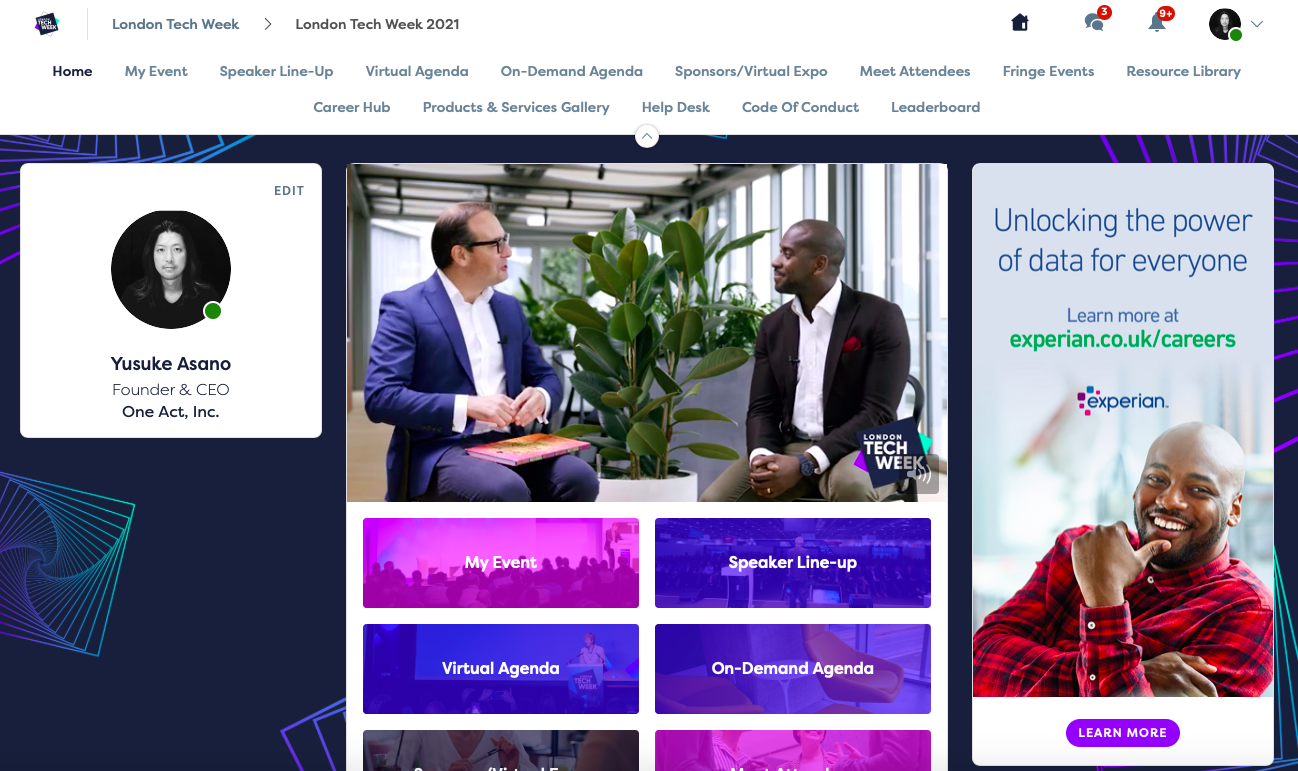Viewport: 1298px width, 771px height.
Task: Collapse the navigation menu with the up arrow
Action: 647,136
